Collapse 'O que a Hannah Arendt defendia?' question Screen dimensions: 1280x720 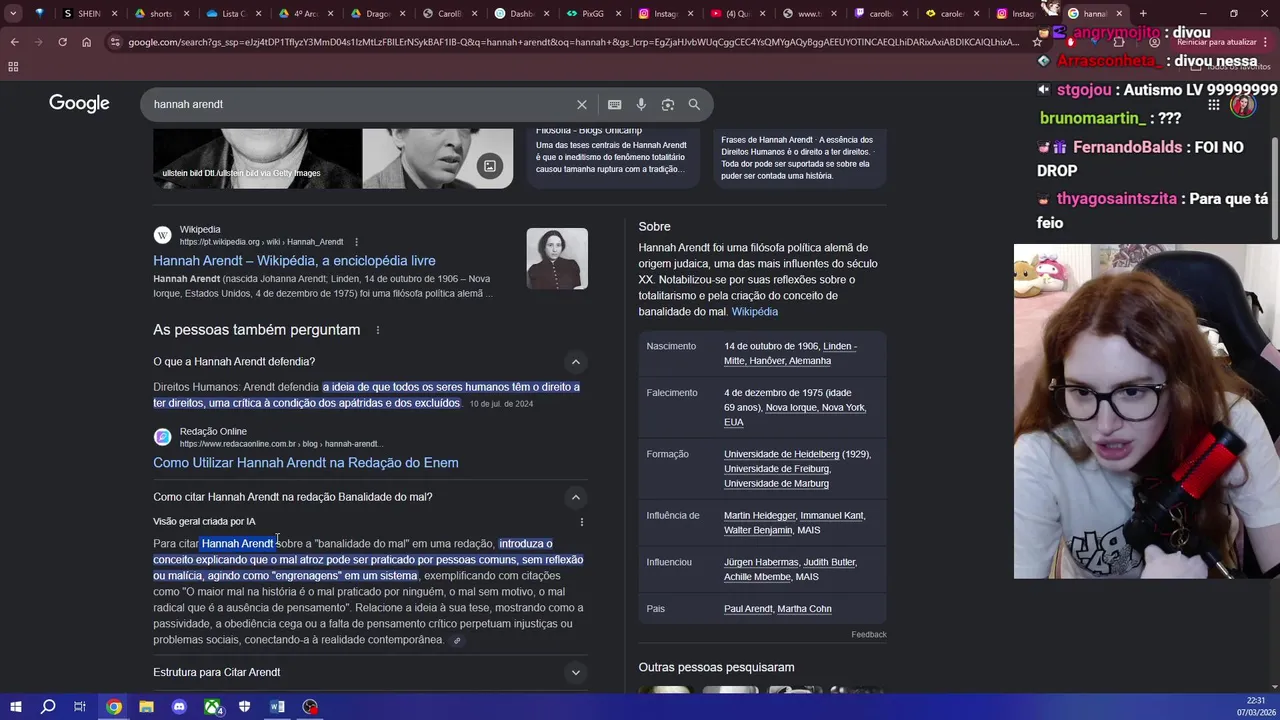click(x=575, y=362)
